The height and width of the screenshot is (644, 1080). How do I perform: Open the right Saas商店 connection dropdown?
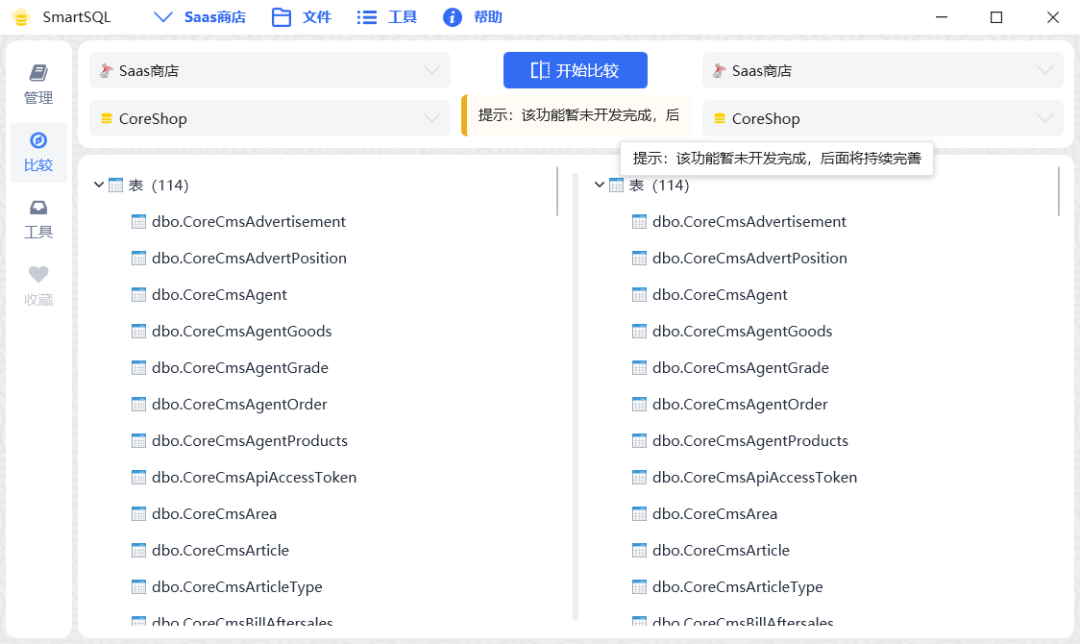point(883,70)
